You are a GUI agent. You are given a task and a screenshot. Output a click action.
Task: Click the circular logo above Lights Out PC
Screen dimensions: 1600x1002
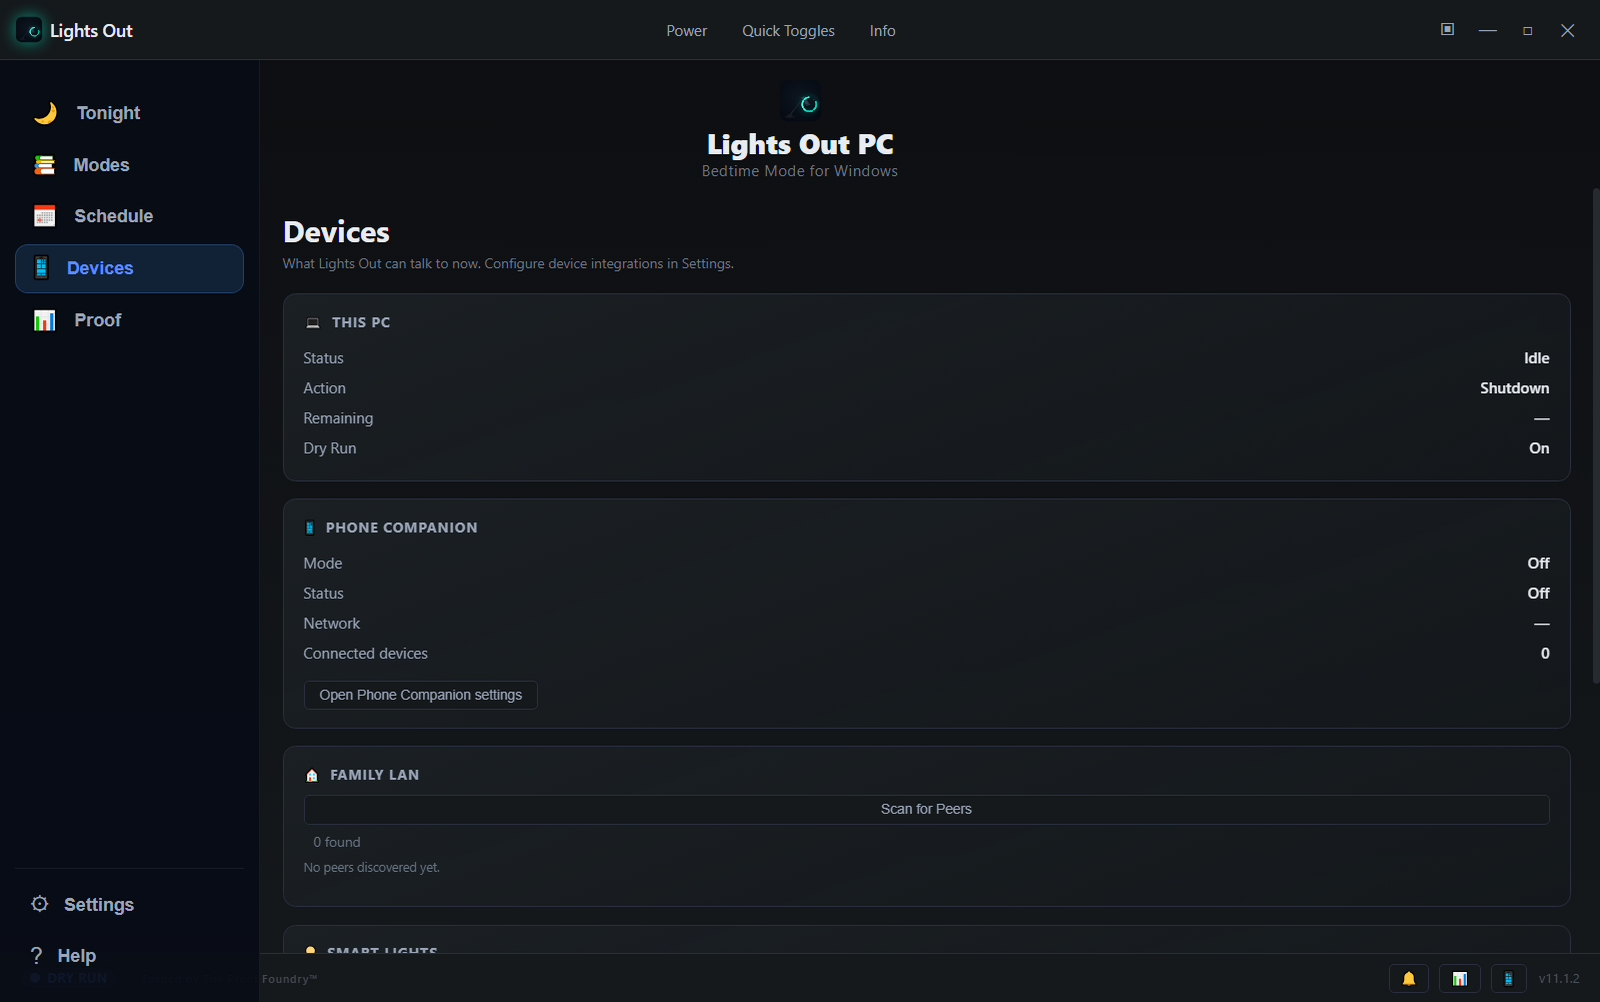801,102
